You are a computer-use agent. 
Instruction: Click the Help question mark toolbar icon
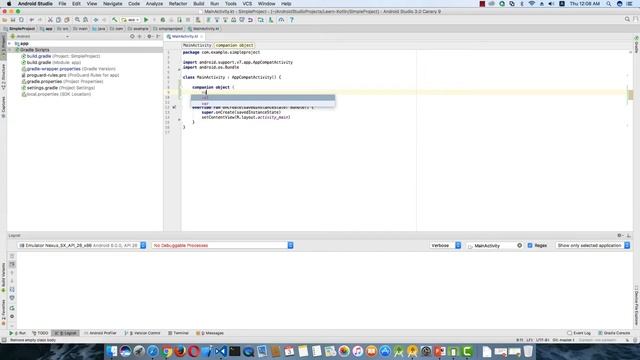291,20
